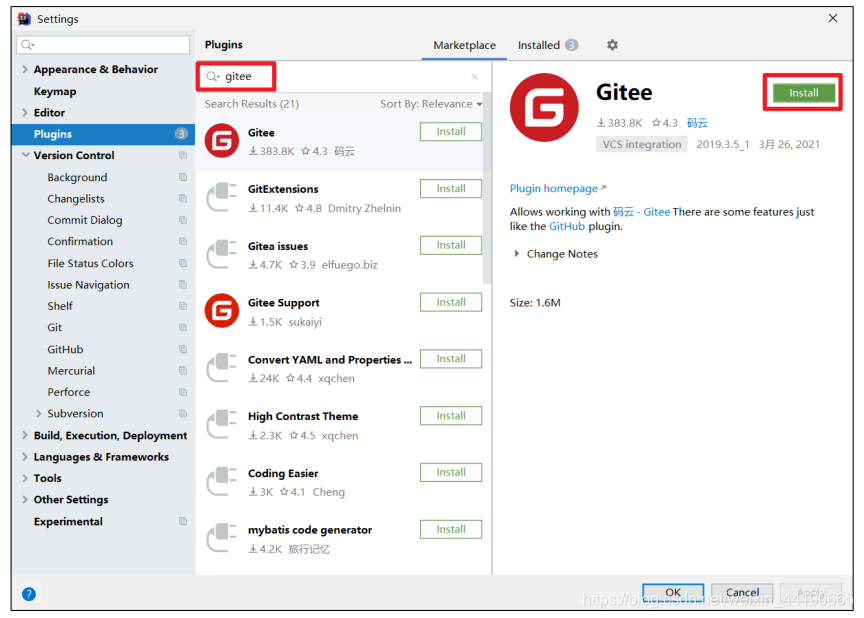Install Convert YAML and Properties plugin
Image resolution: width=864 pixels, height=618 pixels.
point(451,359)
